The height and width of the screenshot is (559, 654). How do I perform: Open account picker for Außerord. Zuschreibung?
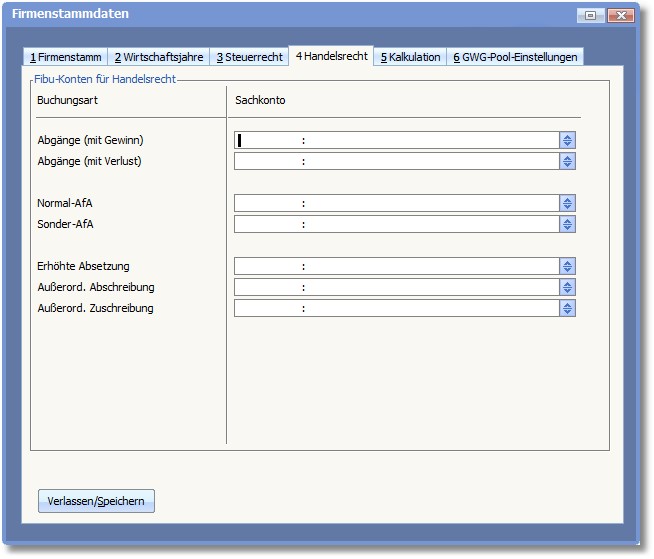tap(568, 309)
